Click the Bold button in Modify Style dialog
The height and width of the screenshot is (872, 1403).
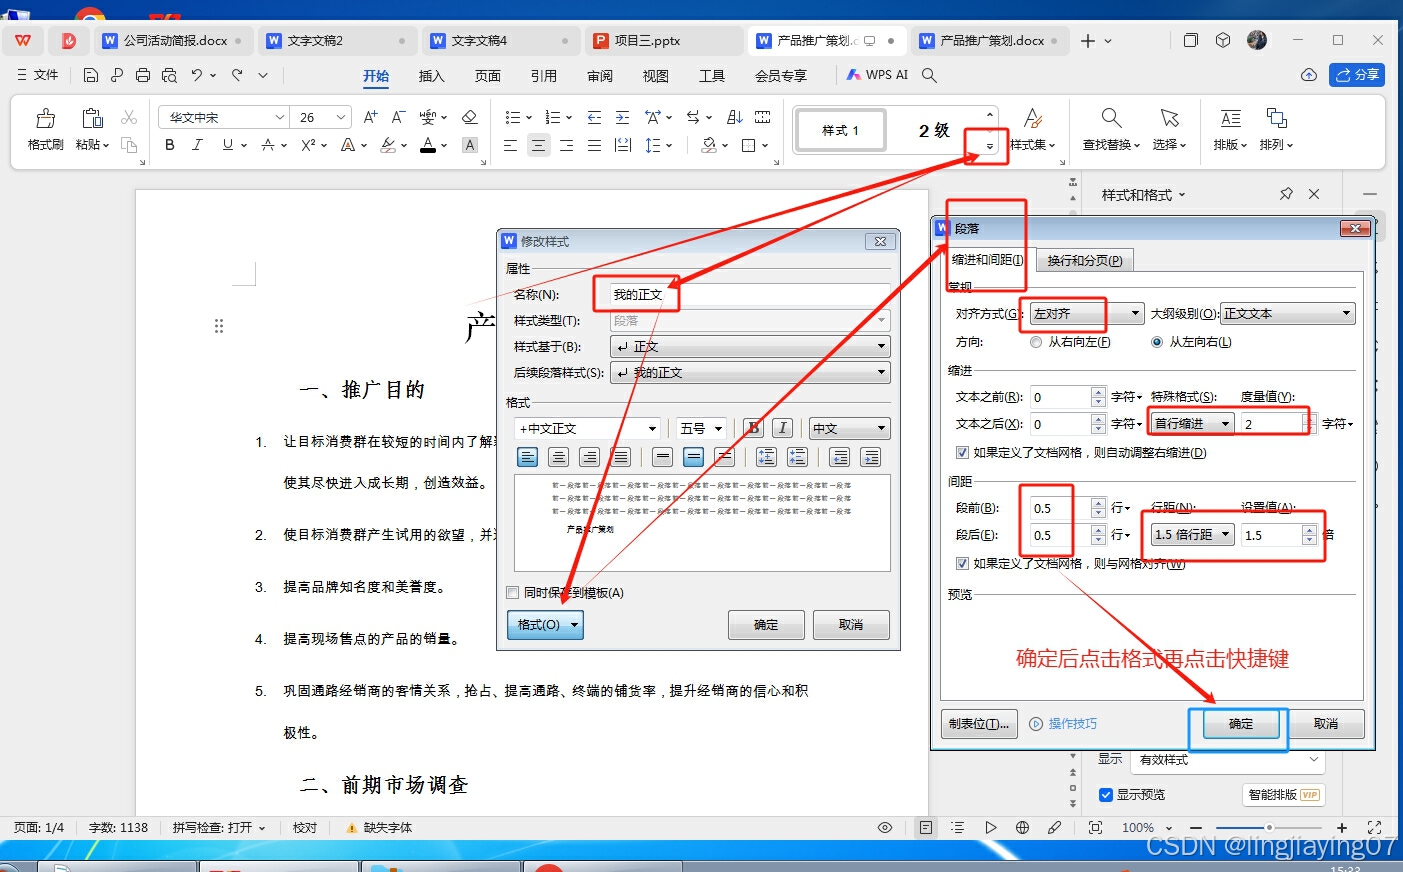(x=753, y=428)
